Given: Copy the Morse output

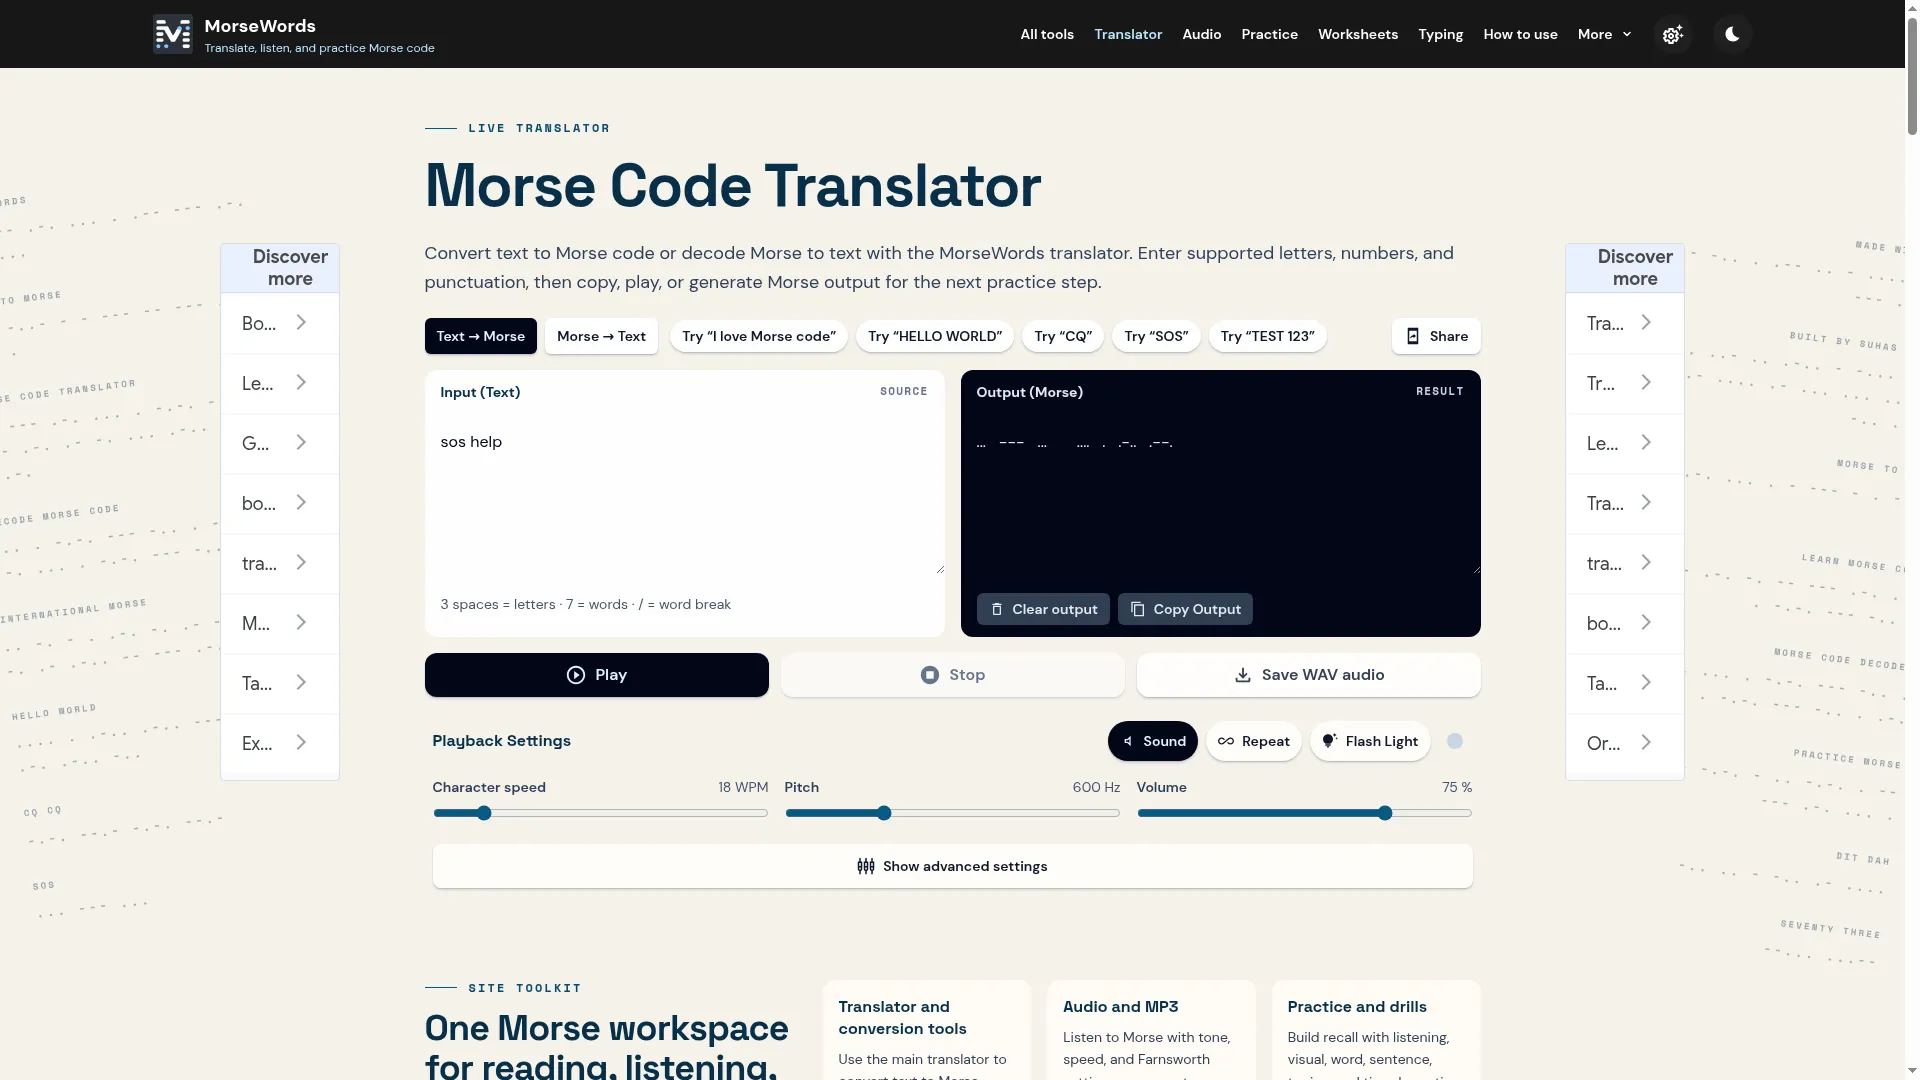Looking at the screenshot, I should click(x=1185, y=609).
